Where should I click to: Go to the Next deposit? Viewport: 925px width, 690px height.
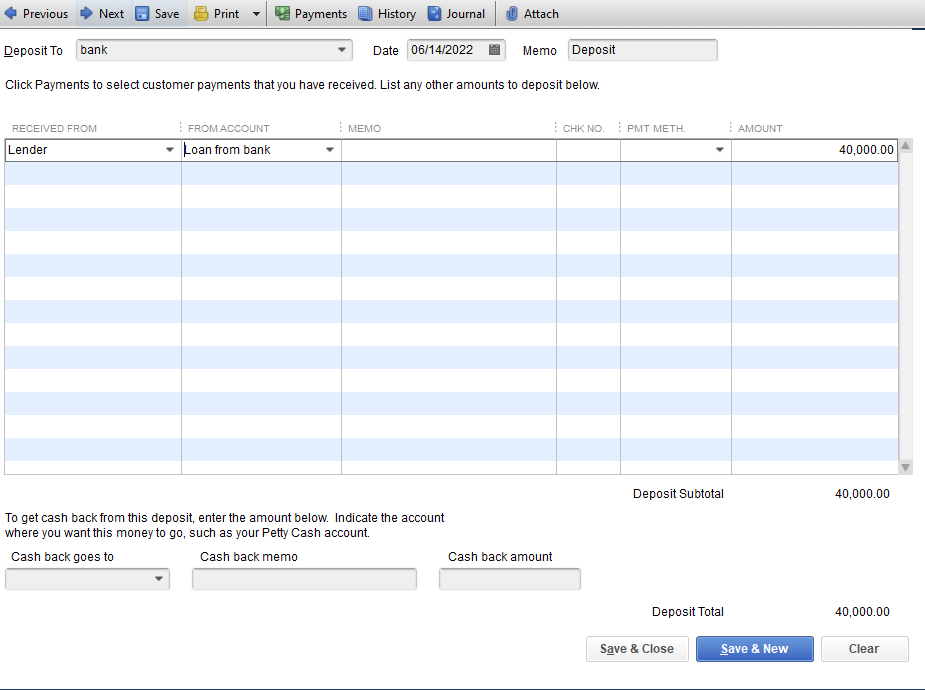[x=102, y=14]
